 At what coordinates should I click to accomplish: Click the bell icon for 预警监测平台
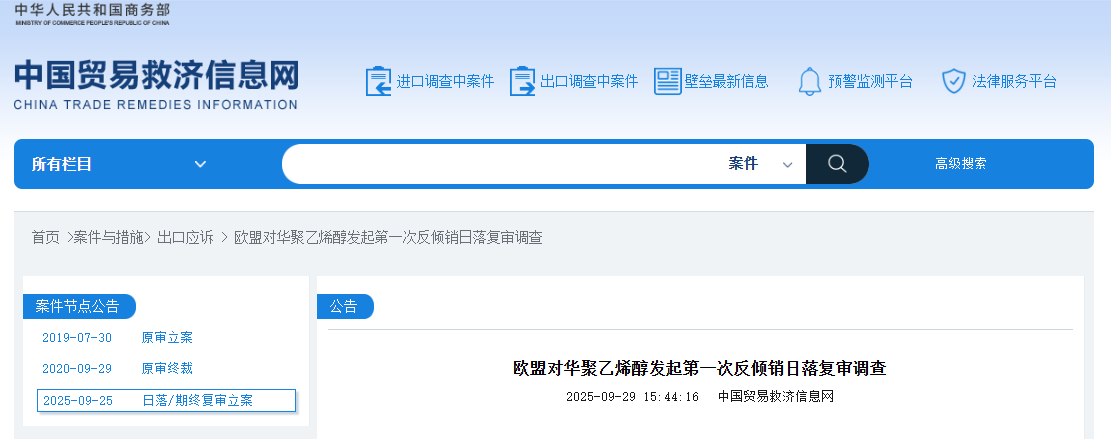click(809, 81)
